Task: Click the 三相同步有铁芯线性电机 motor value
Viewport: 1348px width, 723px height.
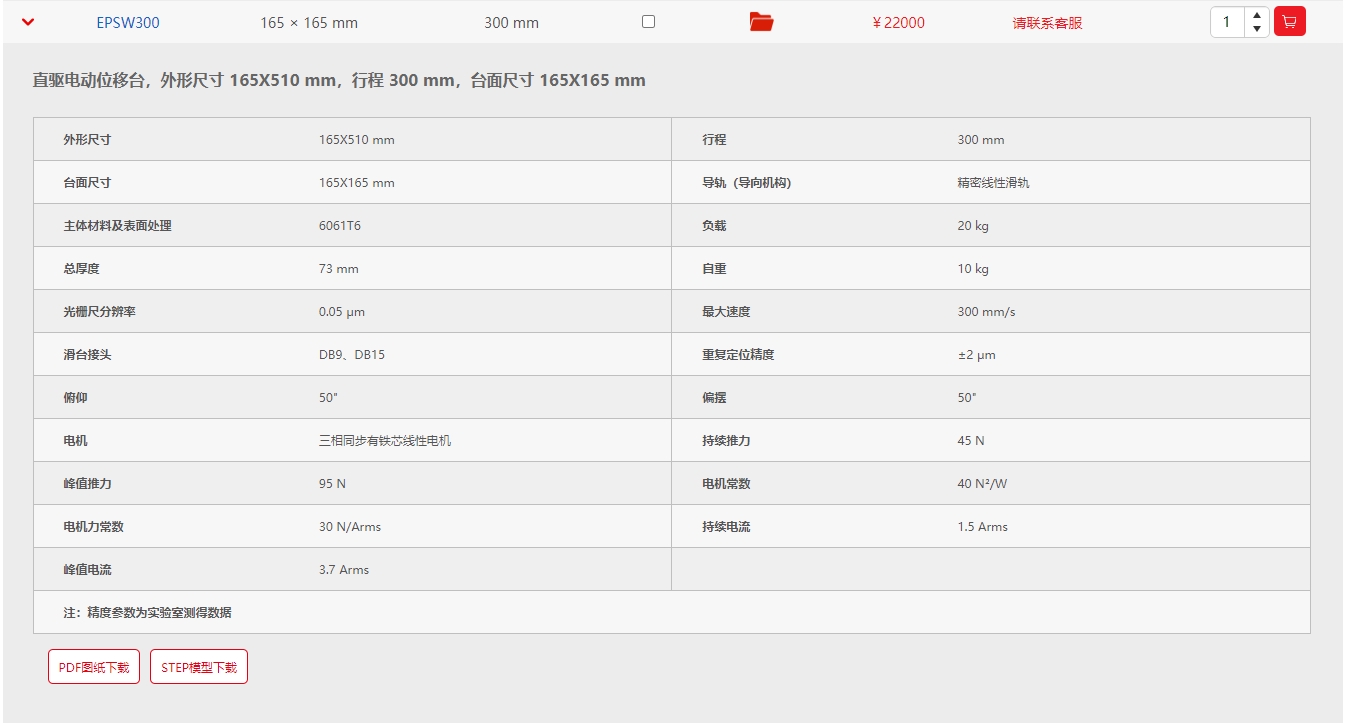Action: pyautogui.click(x=385, y=441)
